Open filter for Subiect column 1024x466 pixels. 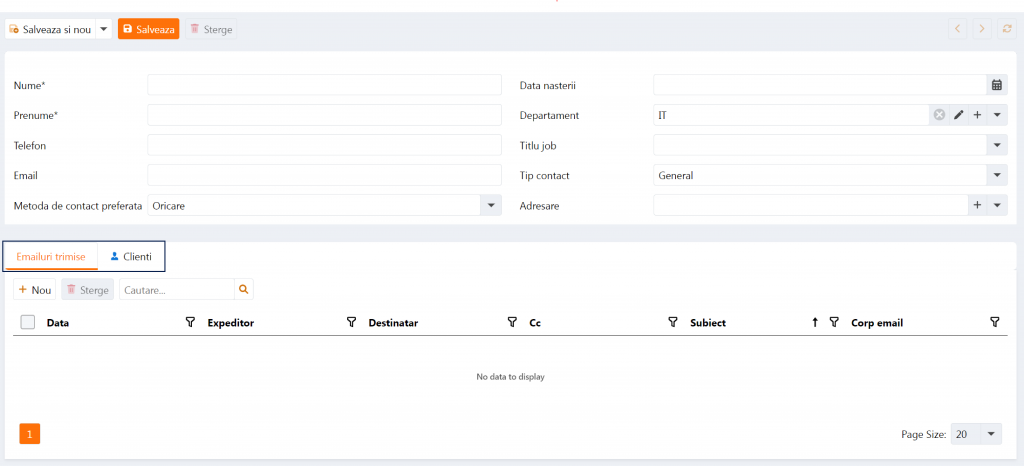pyautogui.click(x=833, y=322)
